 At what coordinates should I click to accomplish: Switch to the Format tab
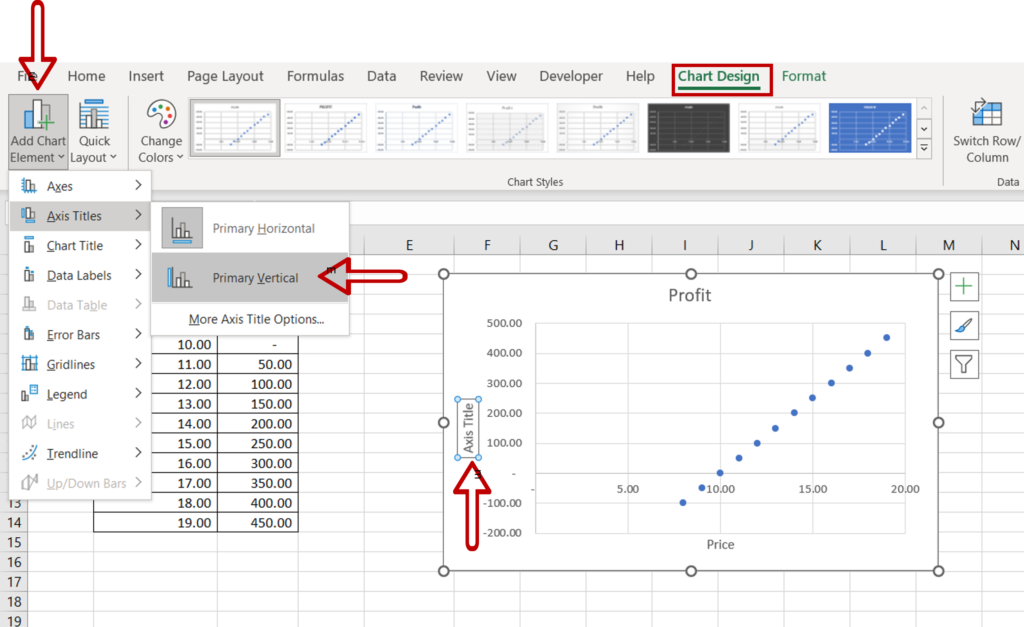[x=804, y=76]
